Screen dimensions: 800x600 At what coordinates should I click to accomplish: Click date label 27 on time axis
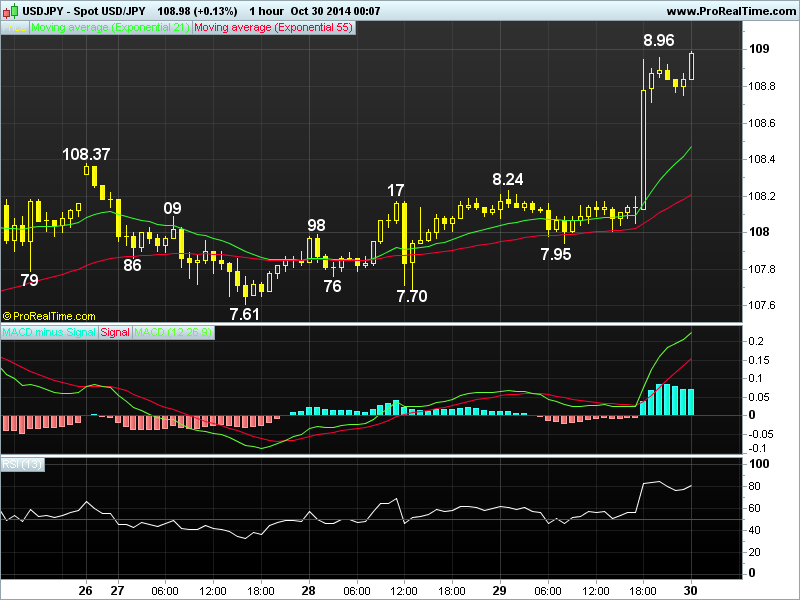(117, 591)
